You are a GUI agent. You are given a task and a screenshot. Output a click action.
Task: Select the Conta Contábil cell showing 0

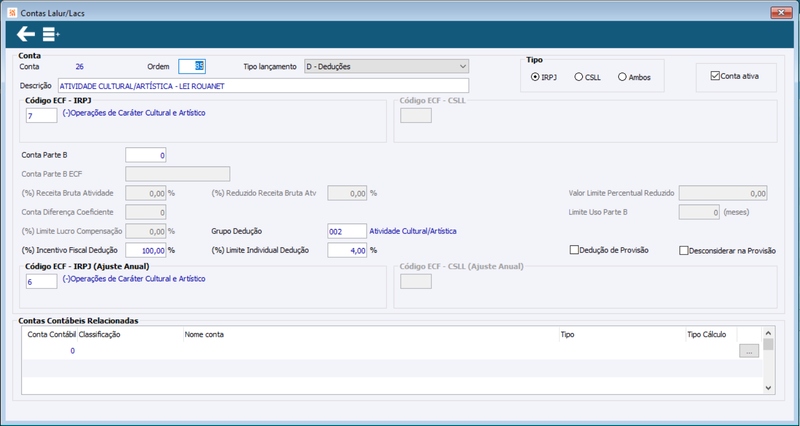pyautogui.click(x=50, y=351)
